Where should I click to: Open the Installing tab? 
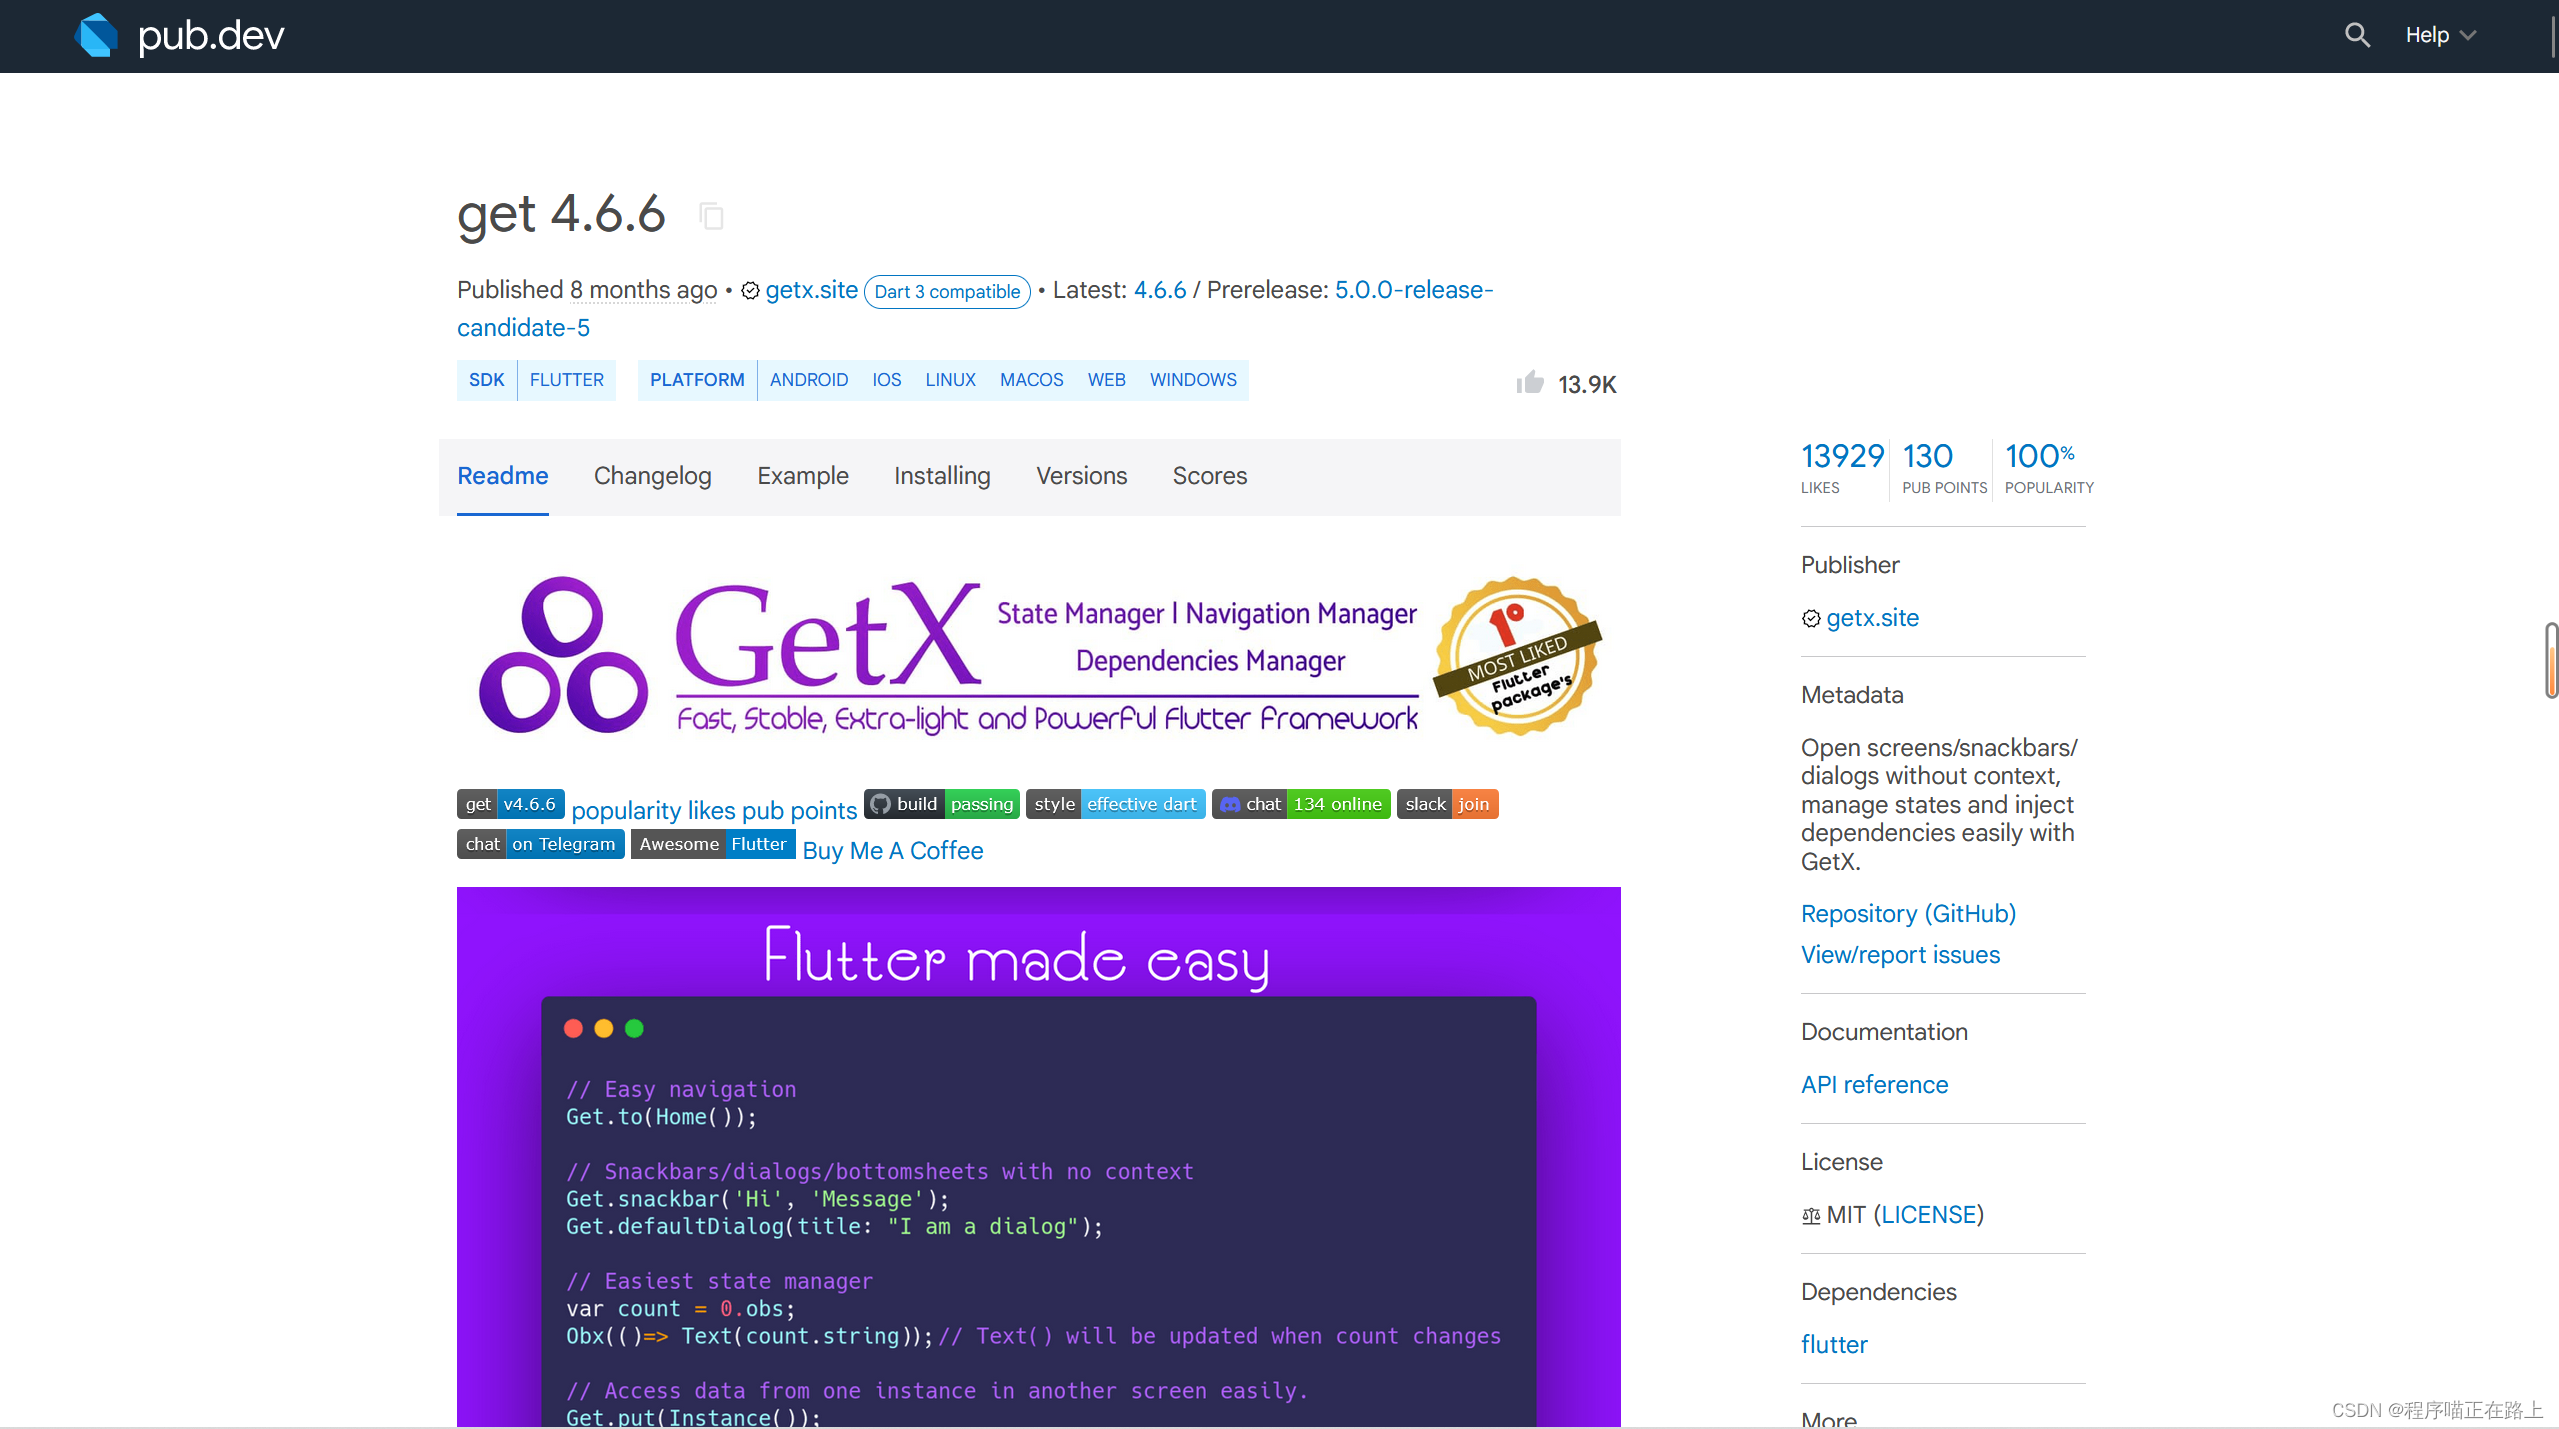coord(942,476)
